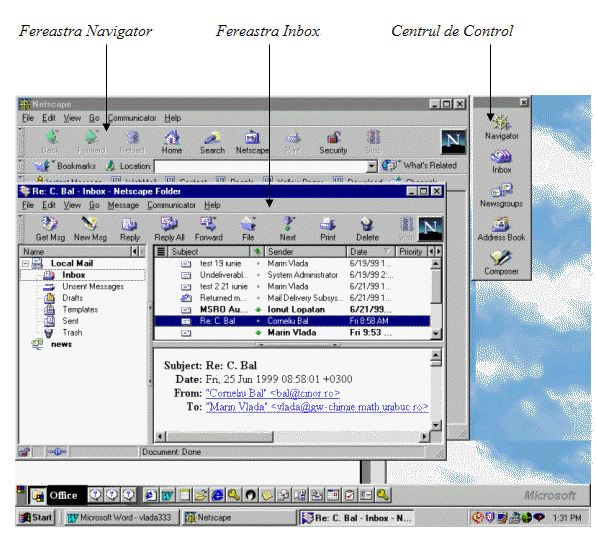The height and width of the screenshot is (535, 597).
Task: Collapse the Local Mail tree node
Action: [26, 264]
